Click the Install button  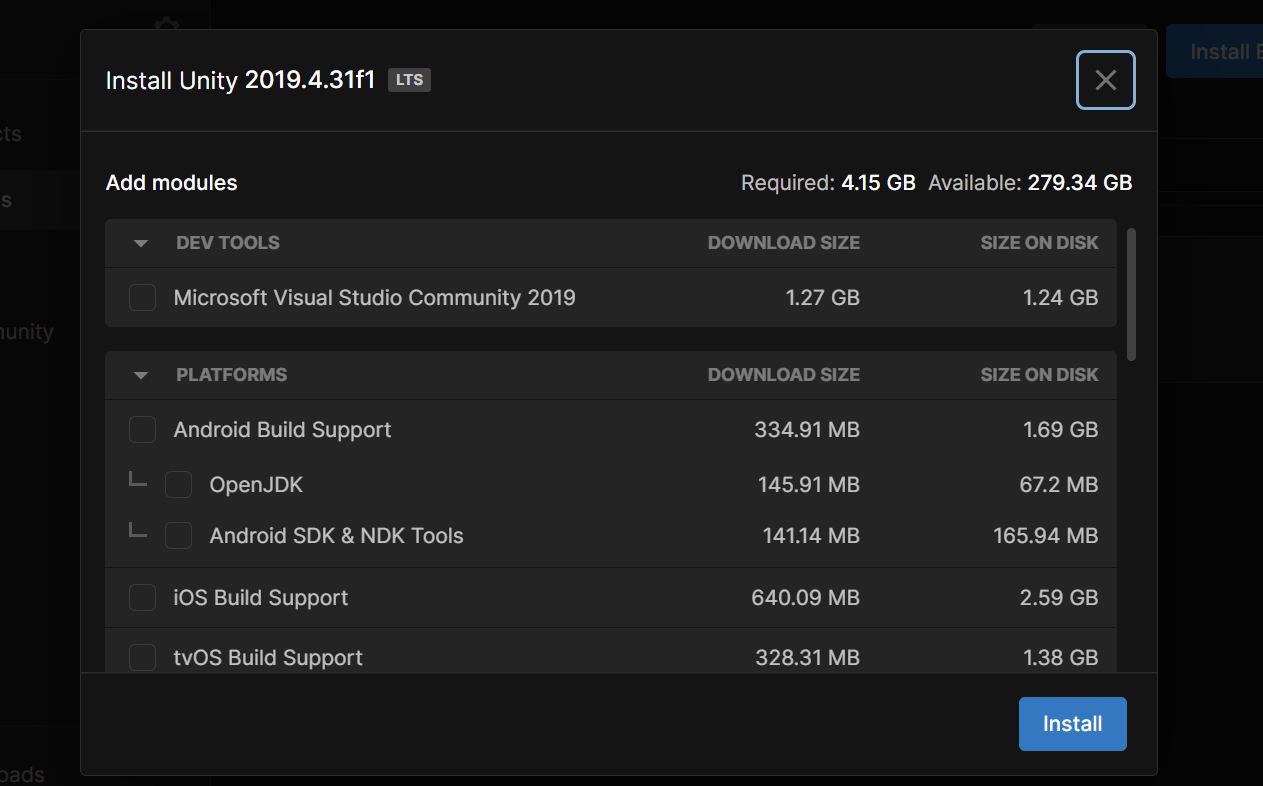[x=1072, y=723]
